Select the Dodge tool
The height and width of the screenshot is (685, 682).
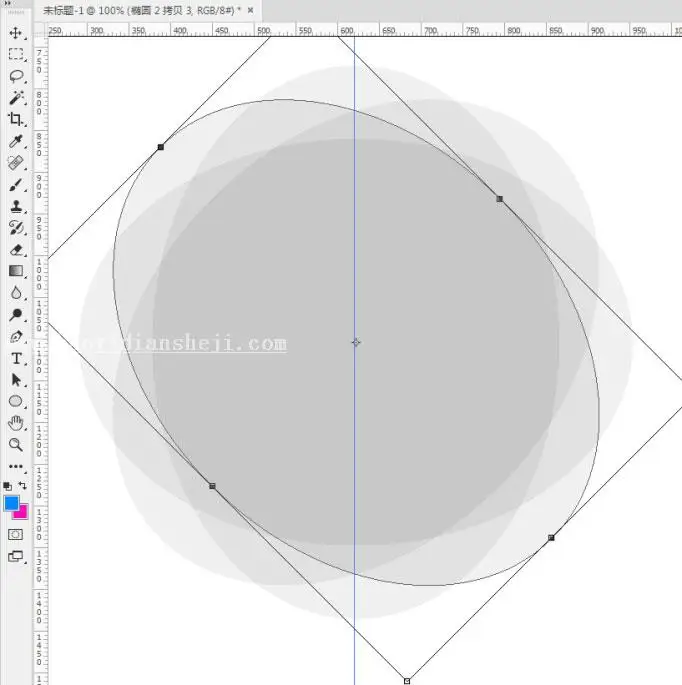coord(16,315)
